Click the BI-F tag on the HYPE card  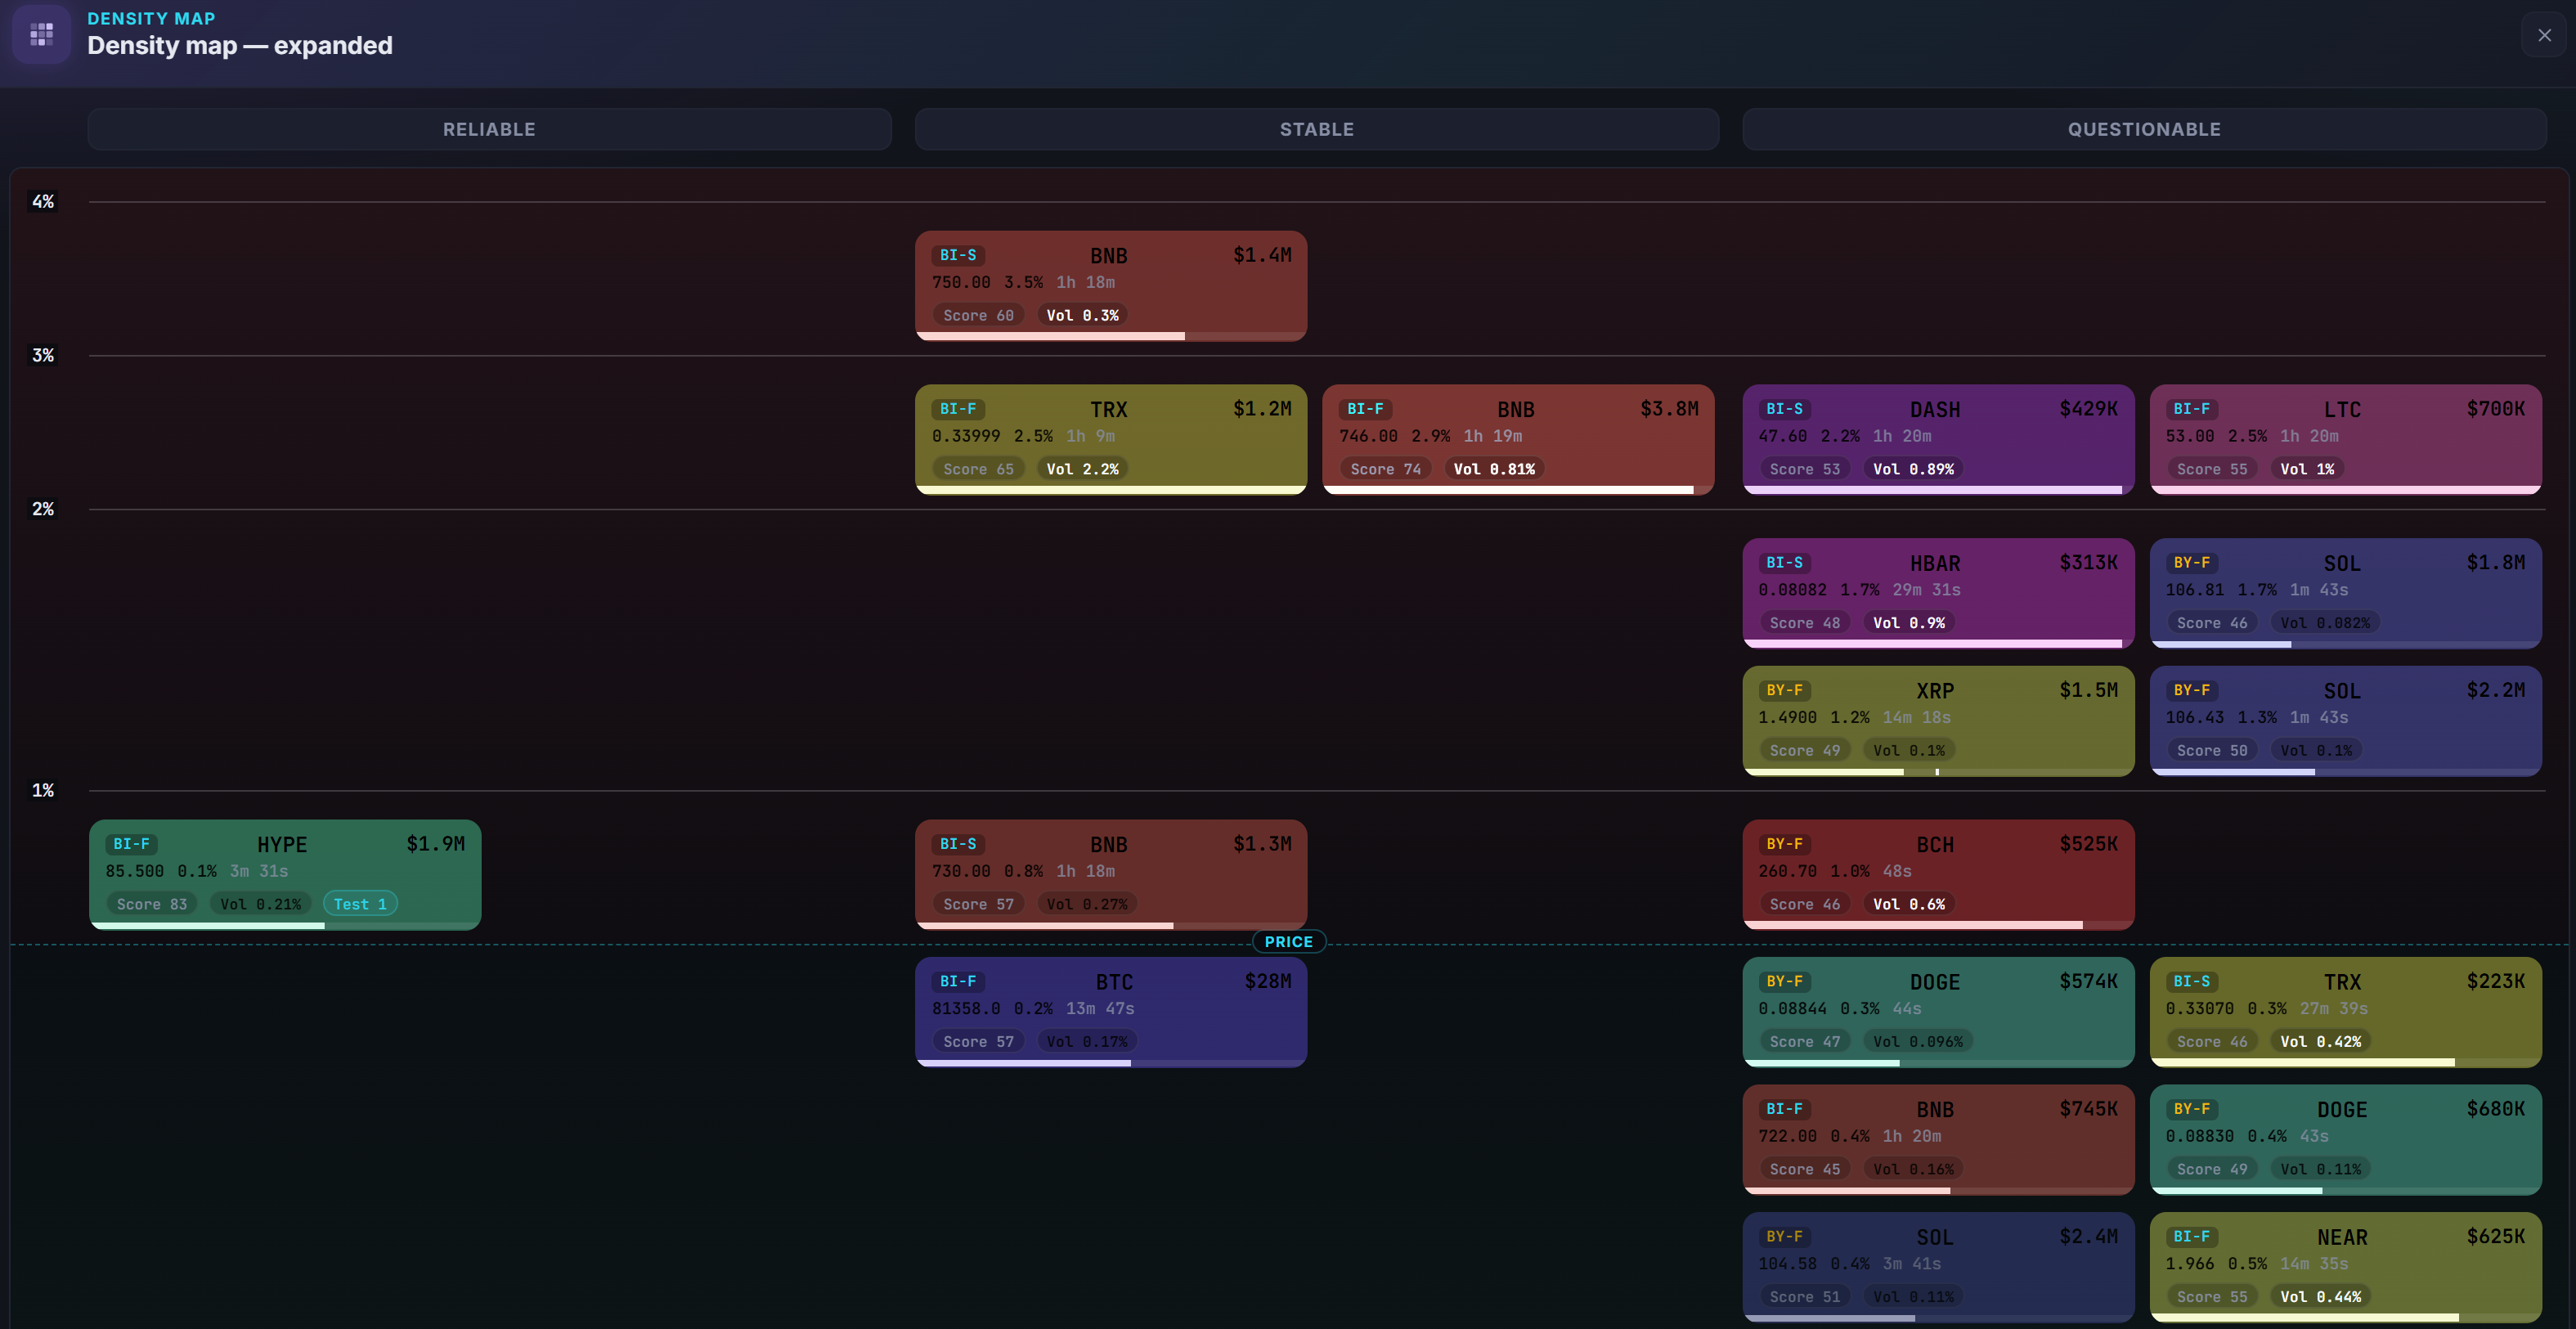(131, 844)
